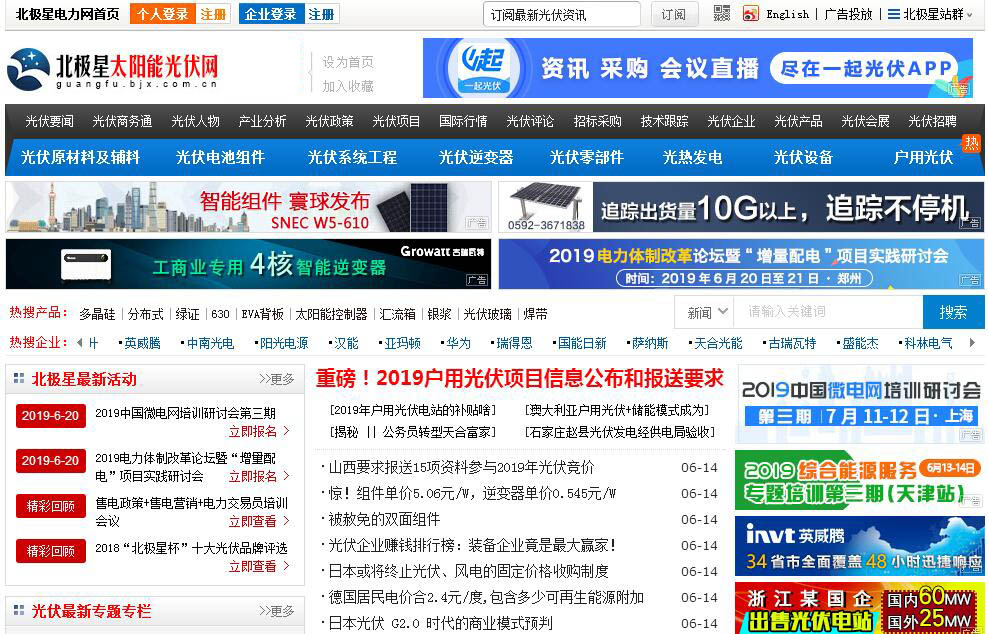This screenshot has height=634, width=988.
Task: Click the 订阅 subscribe button
Action: click(674, 14)
